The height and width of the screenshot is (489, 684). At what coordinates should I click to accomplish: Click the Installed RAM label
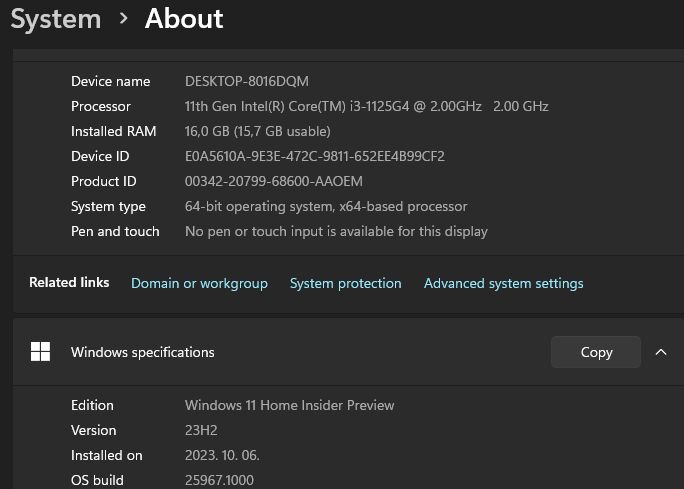pyautogui.click(x=113, y=131)
